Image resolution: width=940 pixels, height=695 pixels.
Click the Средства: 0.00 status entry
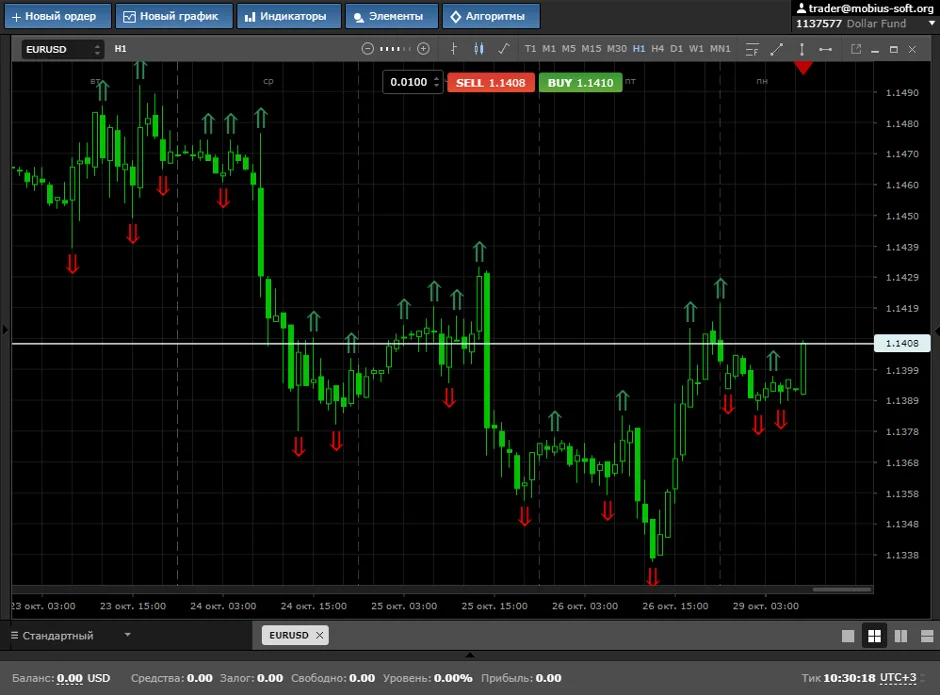171,678
